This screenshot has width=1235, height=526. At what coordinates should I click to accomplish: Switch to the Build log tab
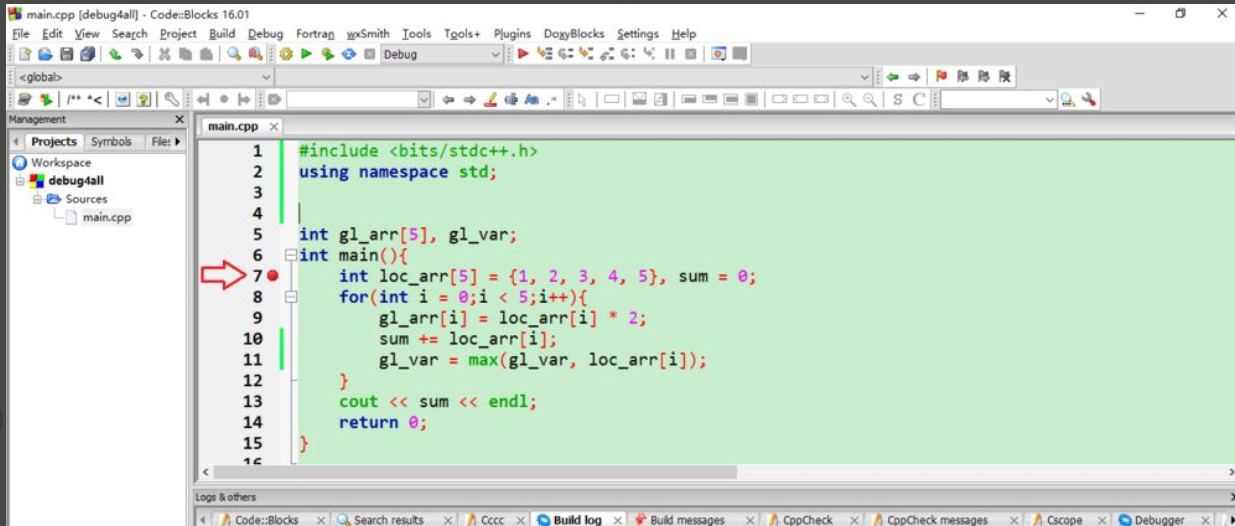coord(577,520)
